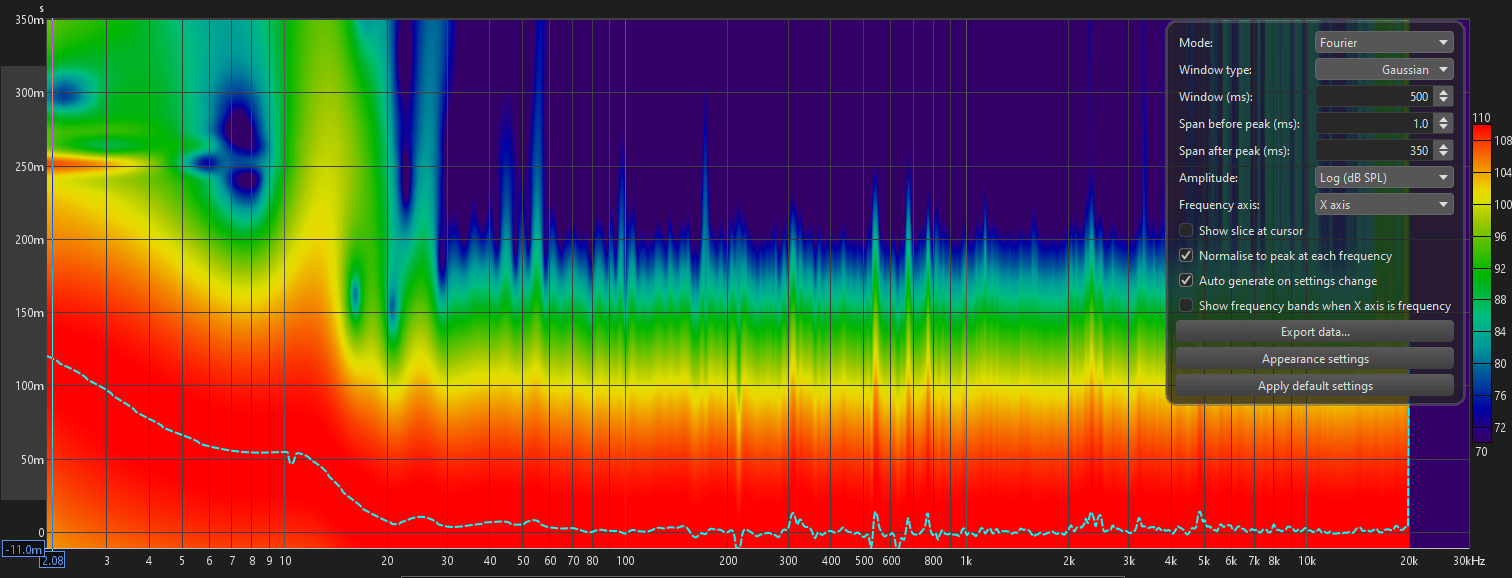Viewport: 1512px width, 578px height.
Task: Decrease Window (ms) with the down arrow
Action: [x=1443, y=102]
